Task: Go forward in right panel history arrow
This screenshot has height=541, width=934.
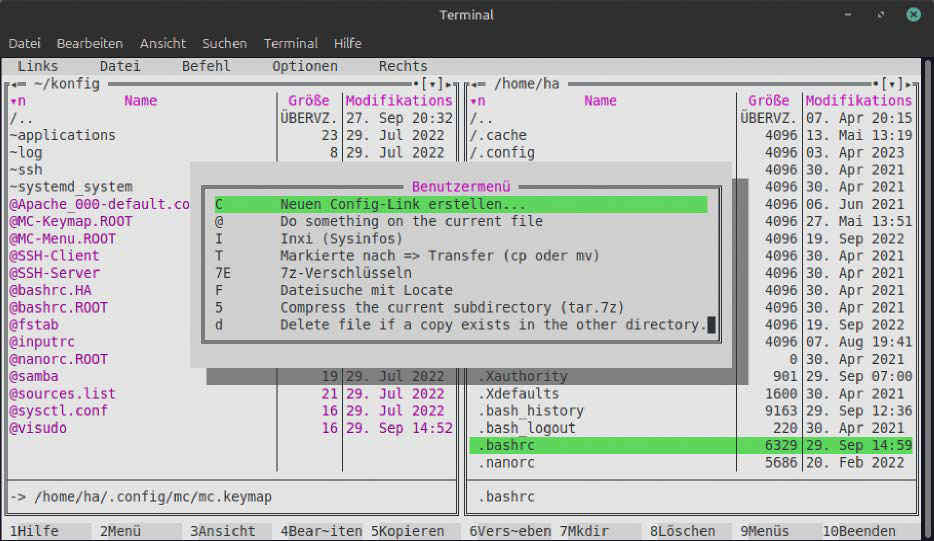Action: coord(908,84)
